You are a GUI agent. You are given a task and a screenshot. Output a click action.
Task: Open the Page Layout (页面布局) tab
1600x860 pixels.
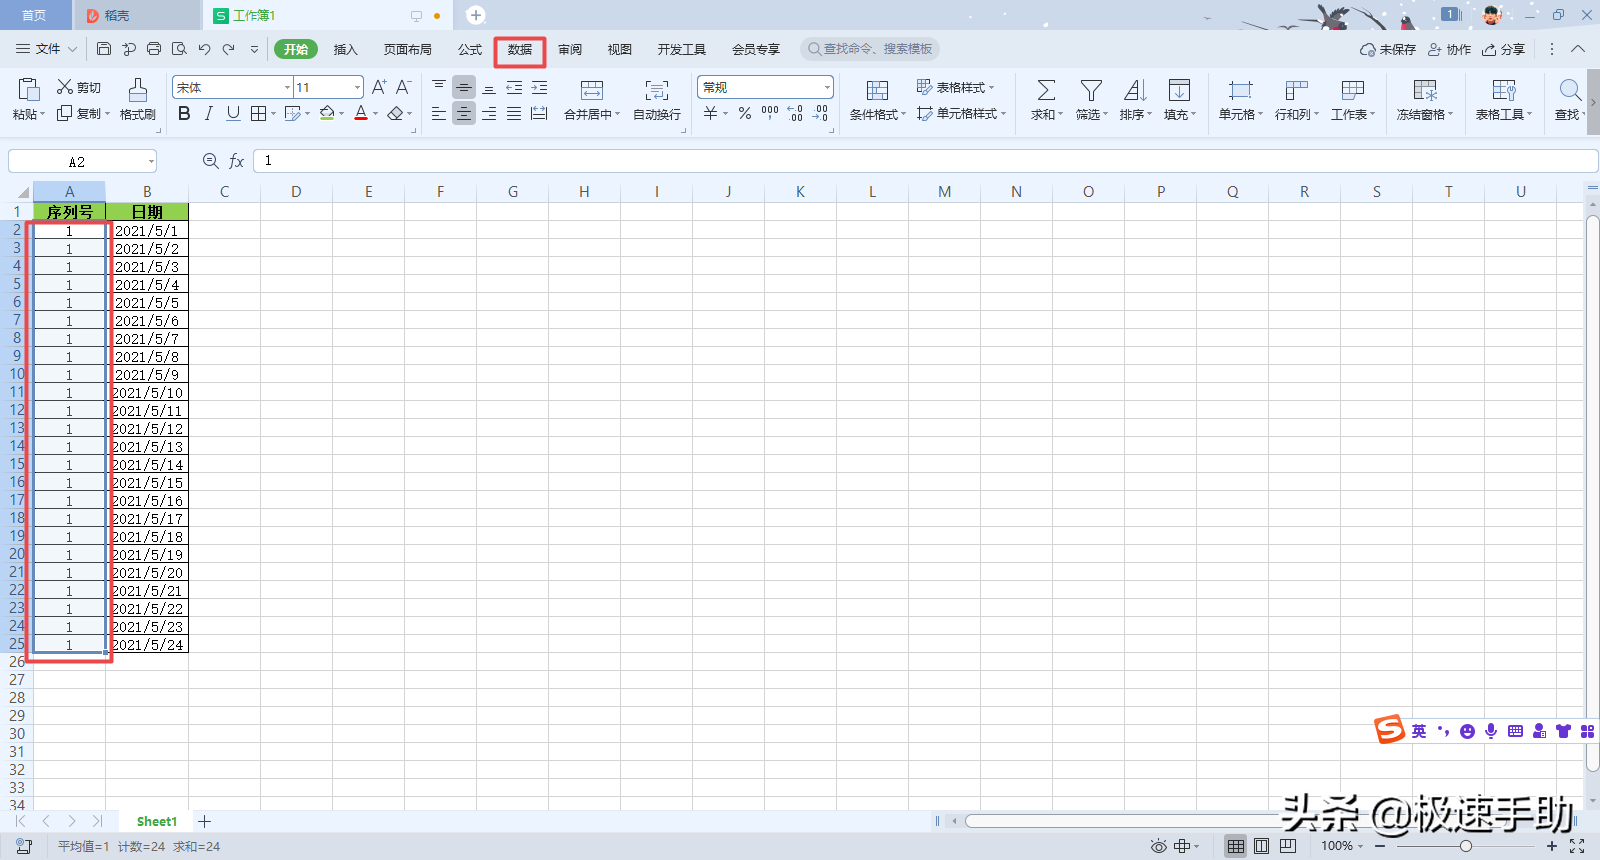(407, 50)
